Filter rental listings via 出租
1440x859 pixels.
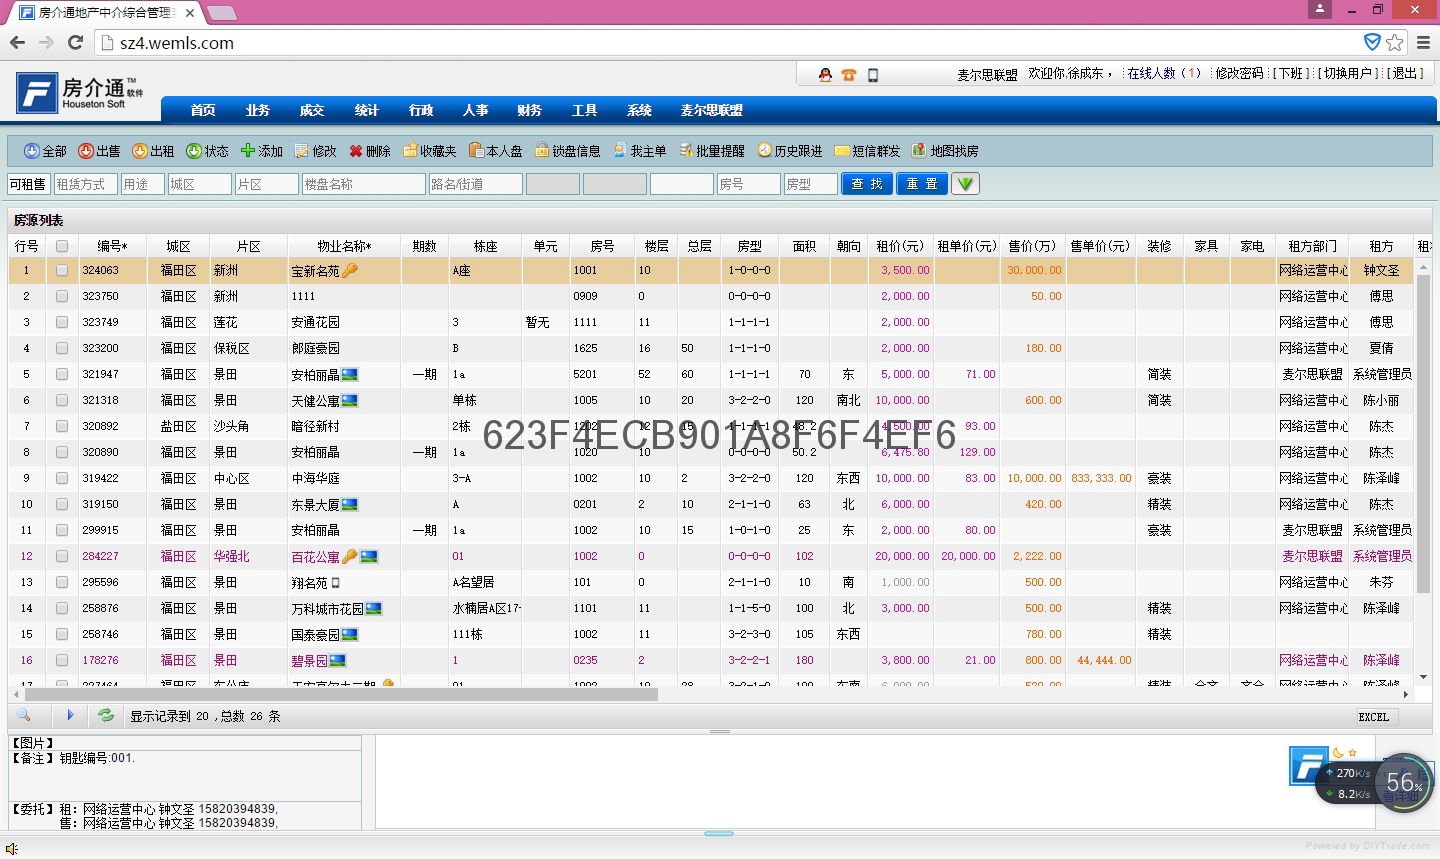click(x=153, y=151)
